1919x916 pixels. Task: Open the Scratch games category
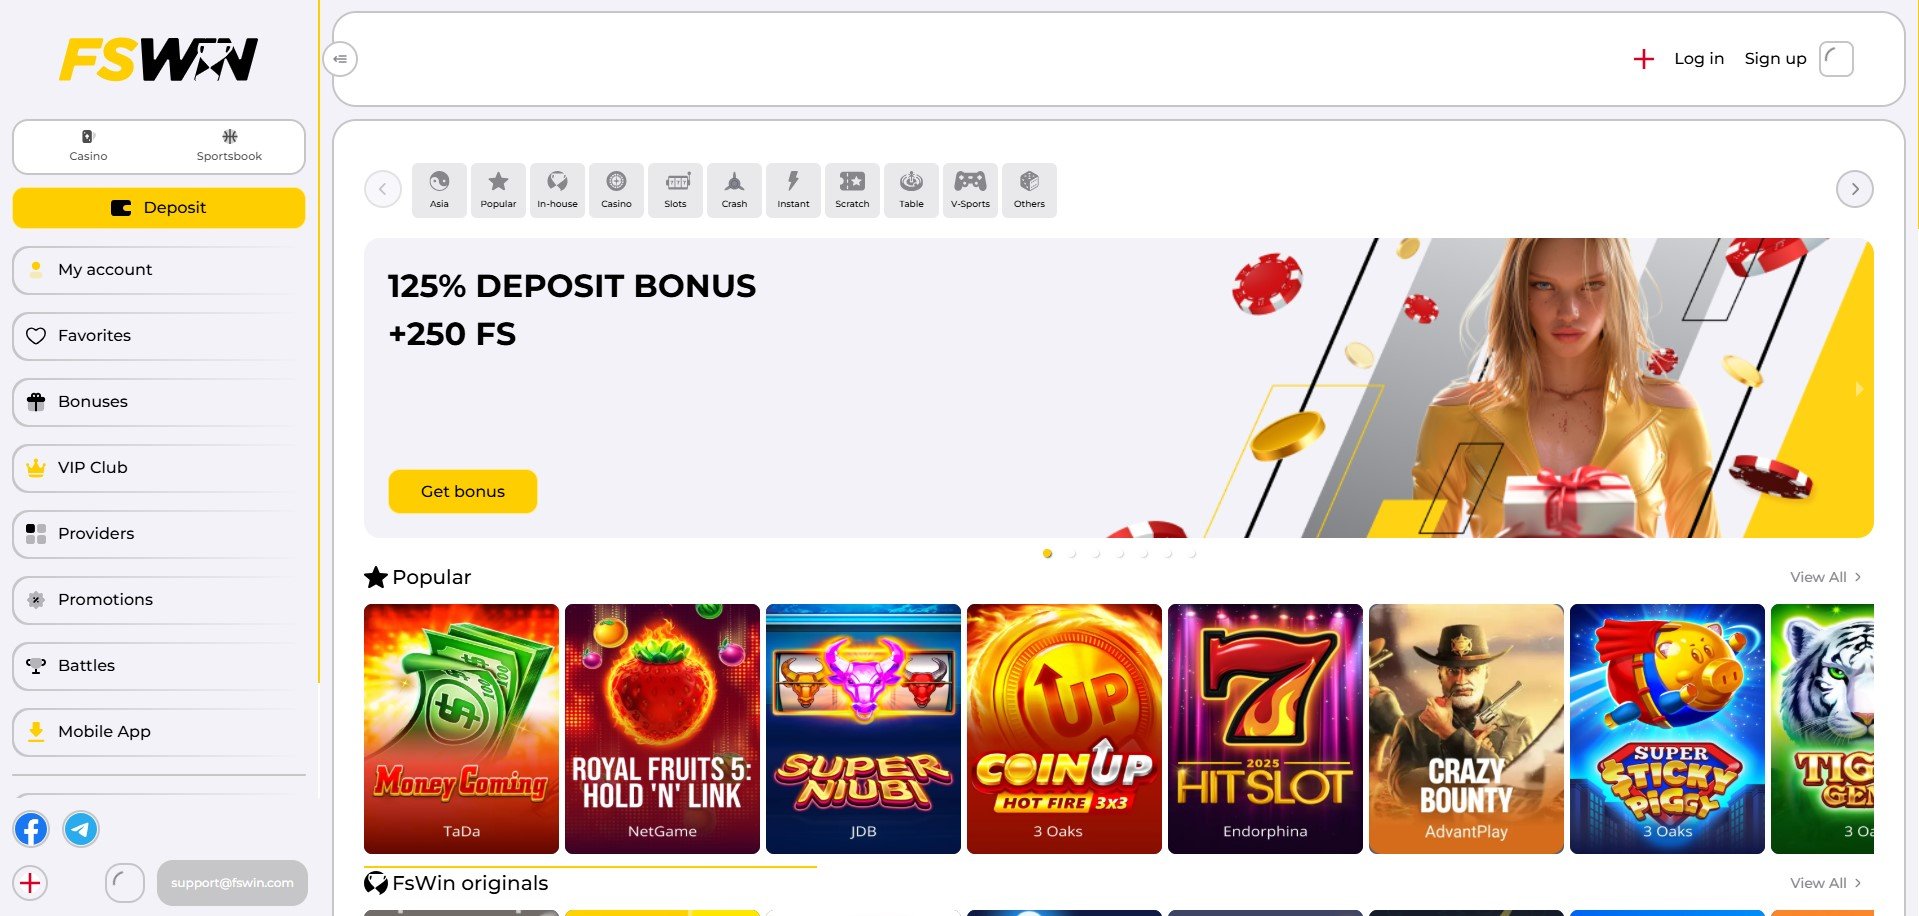(852, 190)
